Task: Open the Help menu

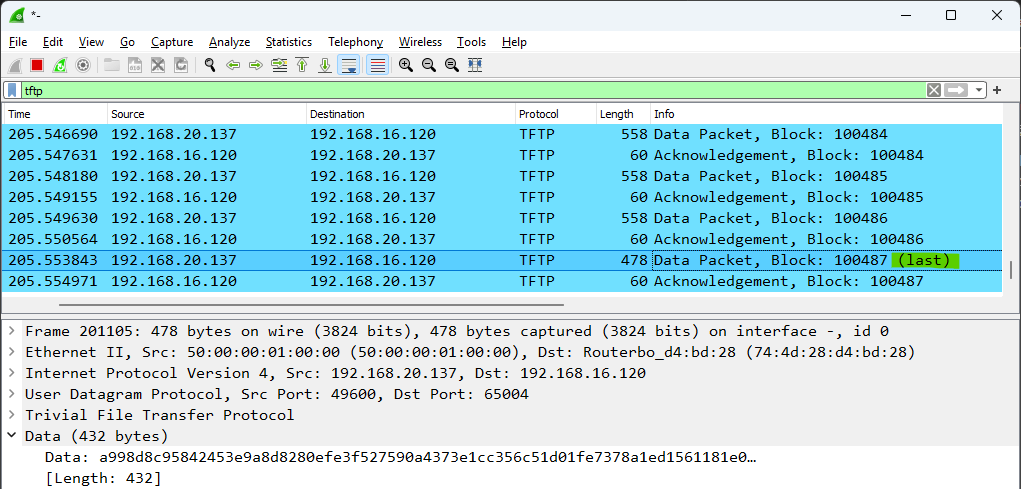Action: (x=514, y=42)
